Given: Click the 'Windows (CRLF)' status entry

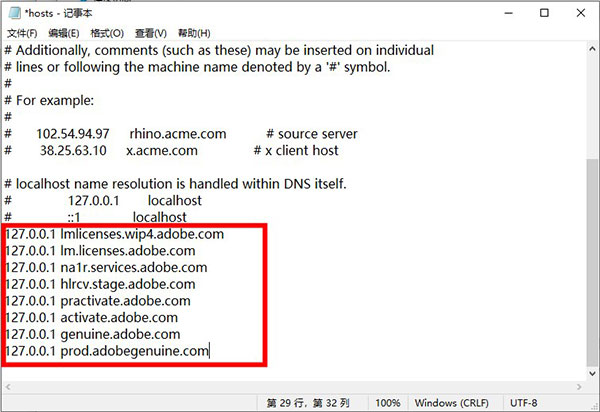Looking at the screenshot, I should (x=452, y=403).
